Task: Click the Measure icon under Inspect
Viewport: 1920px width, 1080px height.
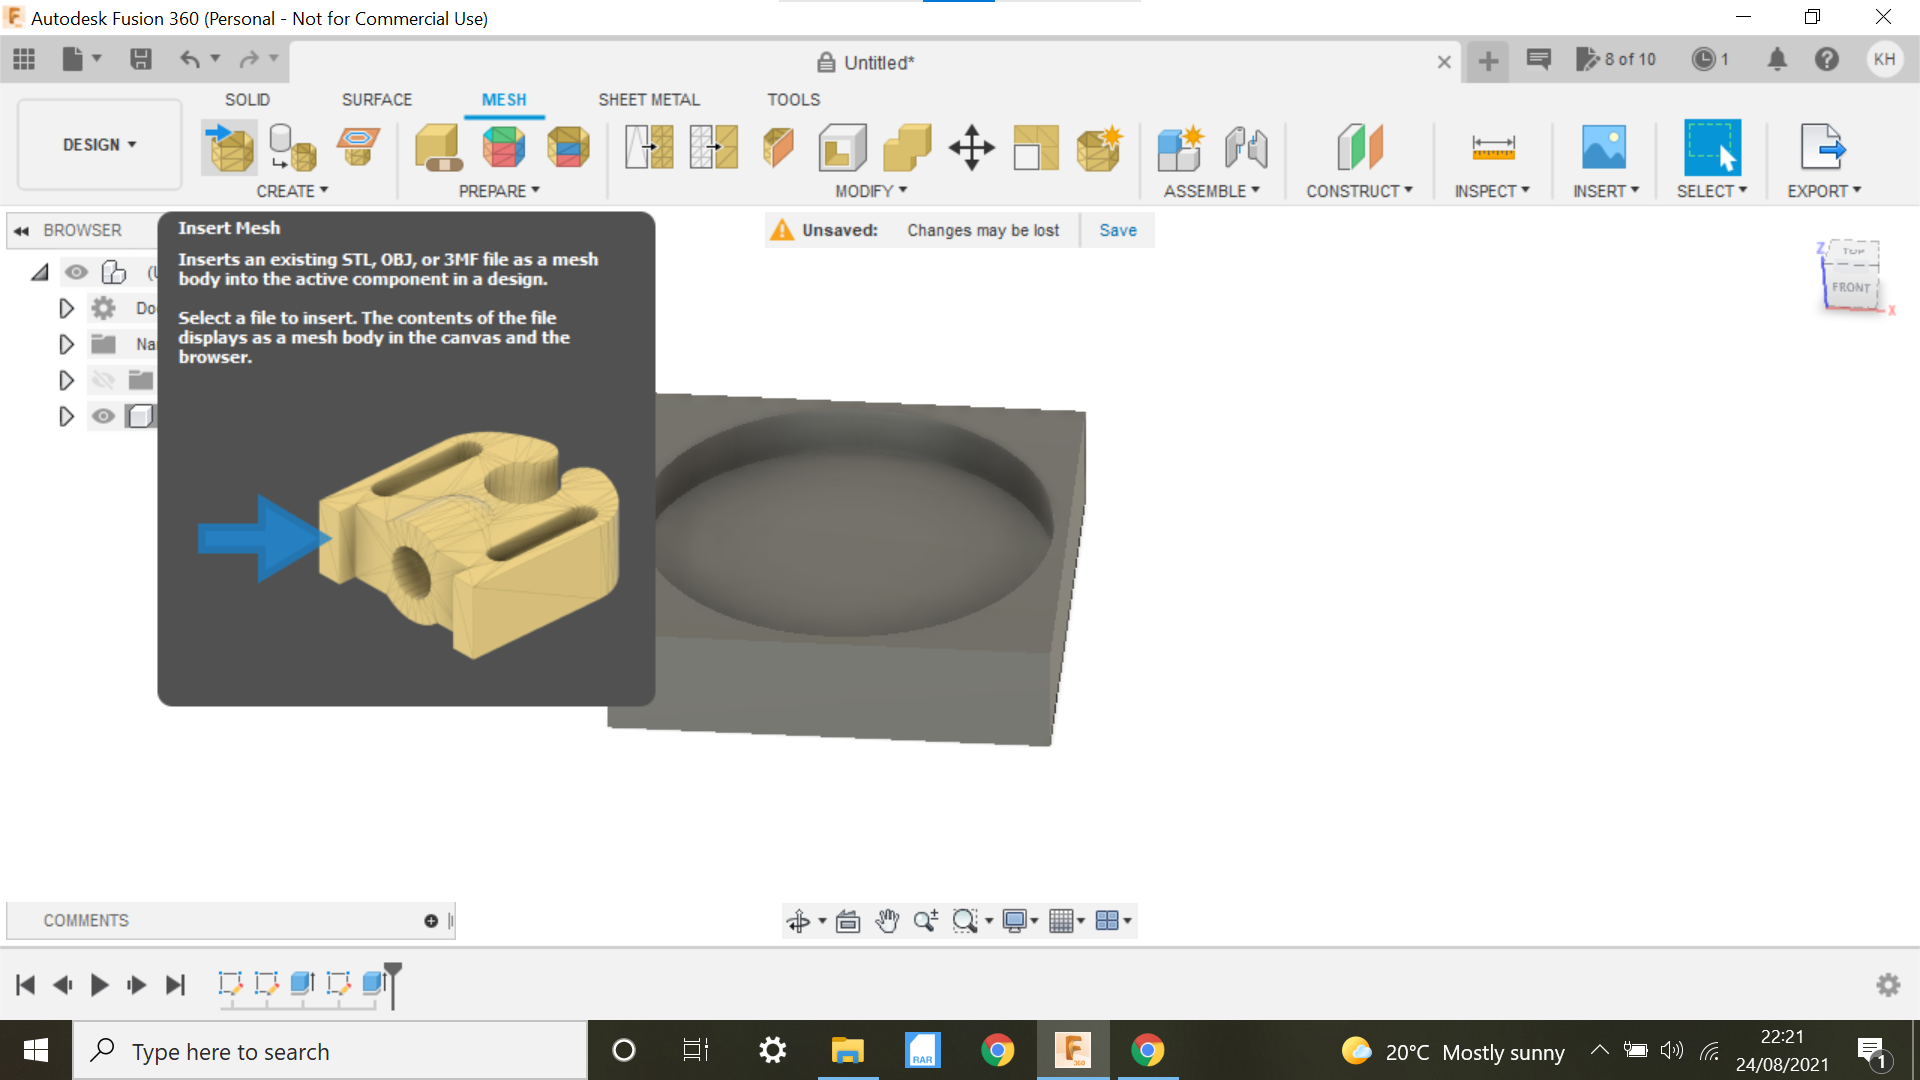Action: 1492,147
